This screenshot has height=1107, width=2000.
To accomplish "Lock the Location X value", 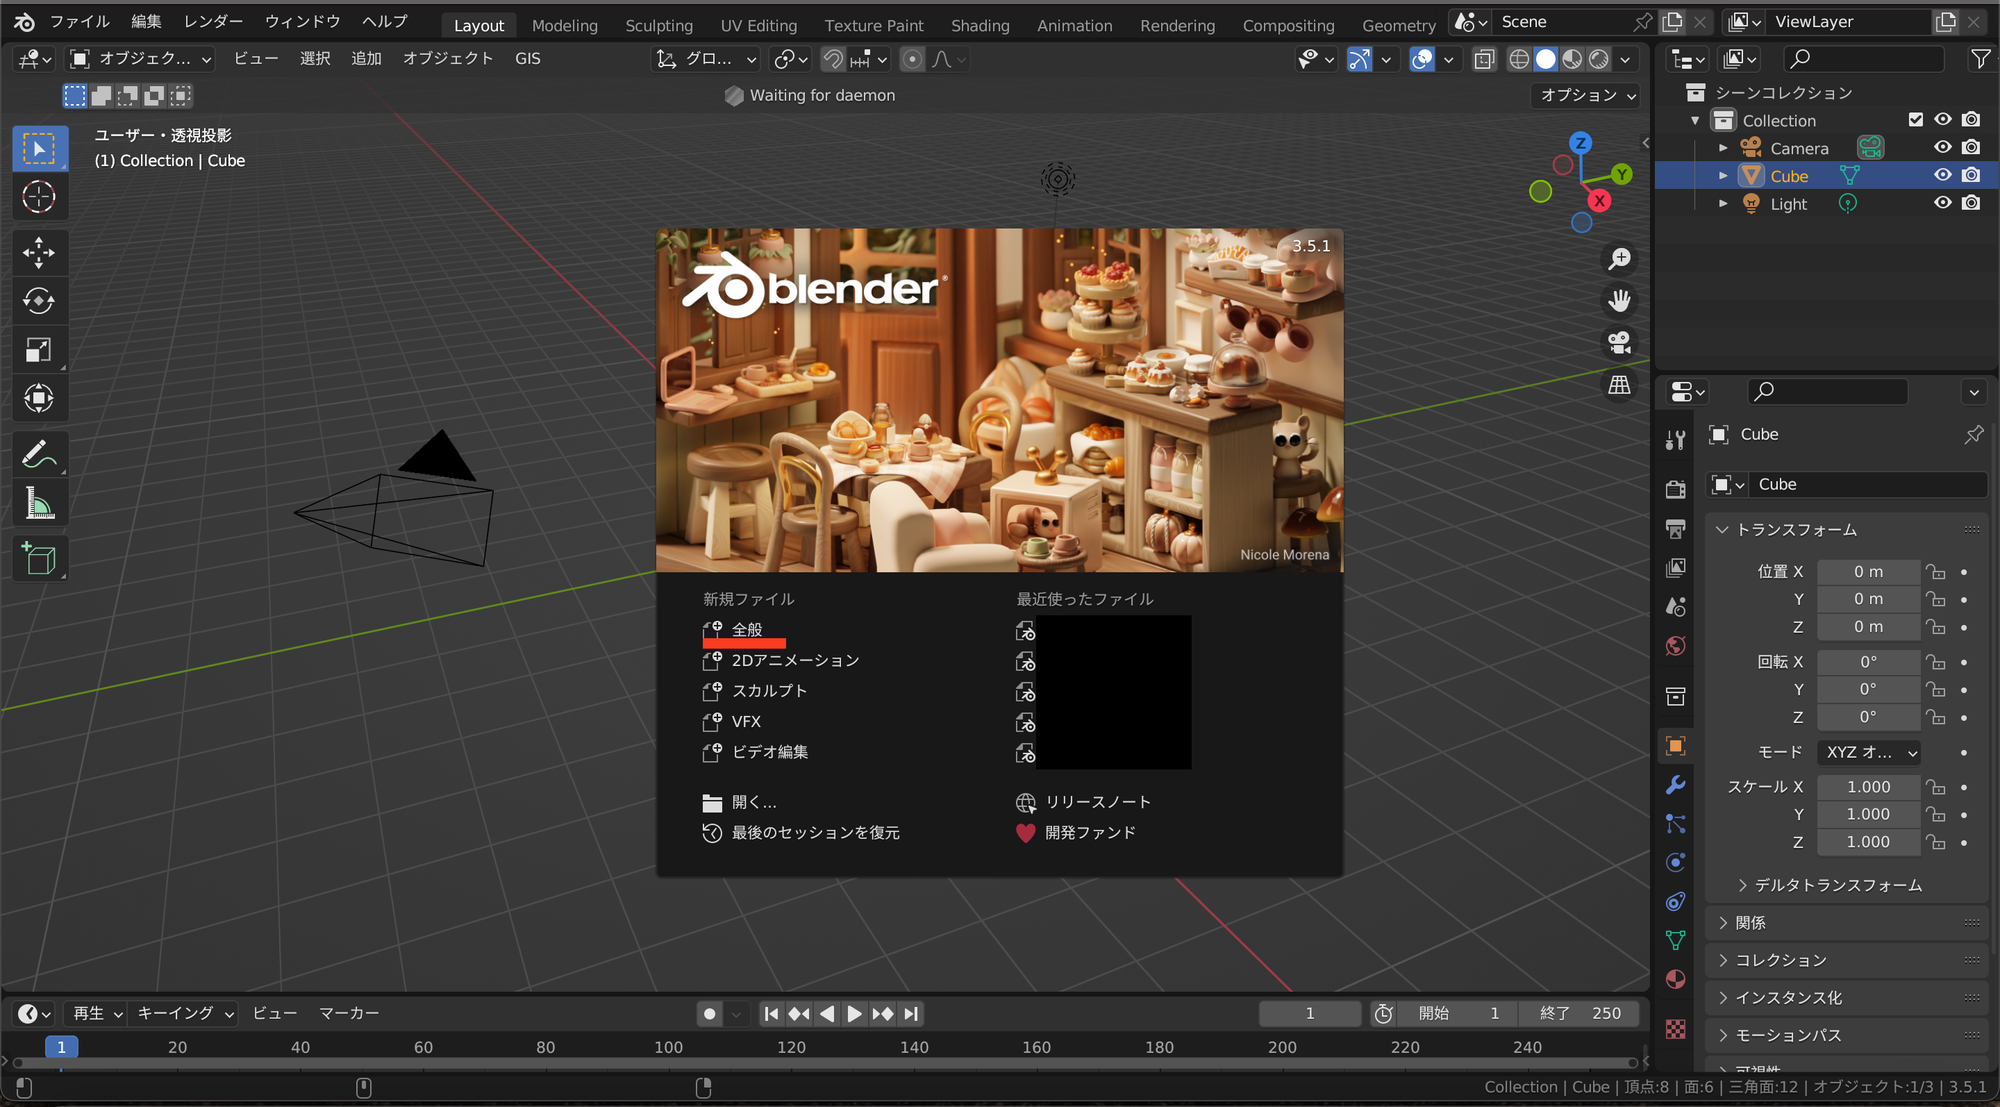I will pos(1937,572).
